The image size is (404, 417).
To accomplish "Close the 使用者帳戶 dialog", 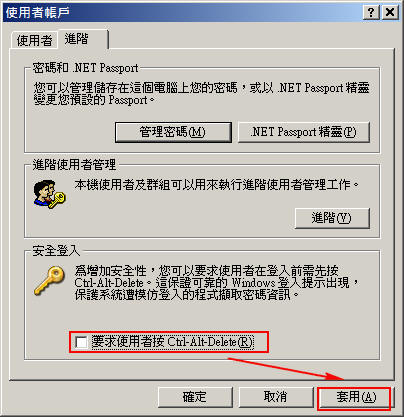I will 390,13.
